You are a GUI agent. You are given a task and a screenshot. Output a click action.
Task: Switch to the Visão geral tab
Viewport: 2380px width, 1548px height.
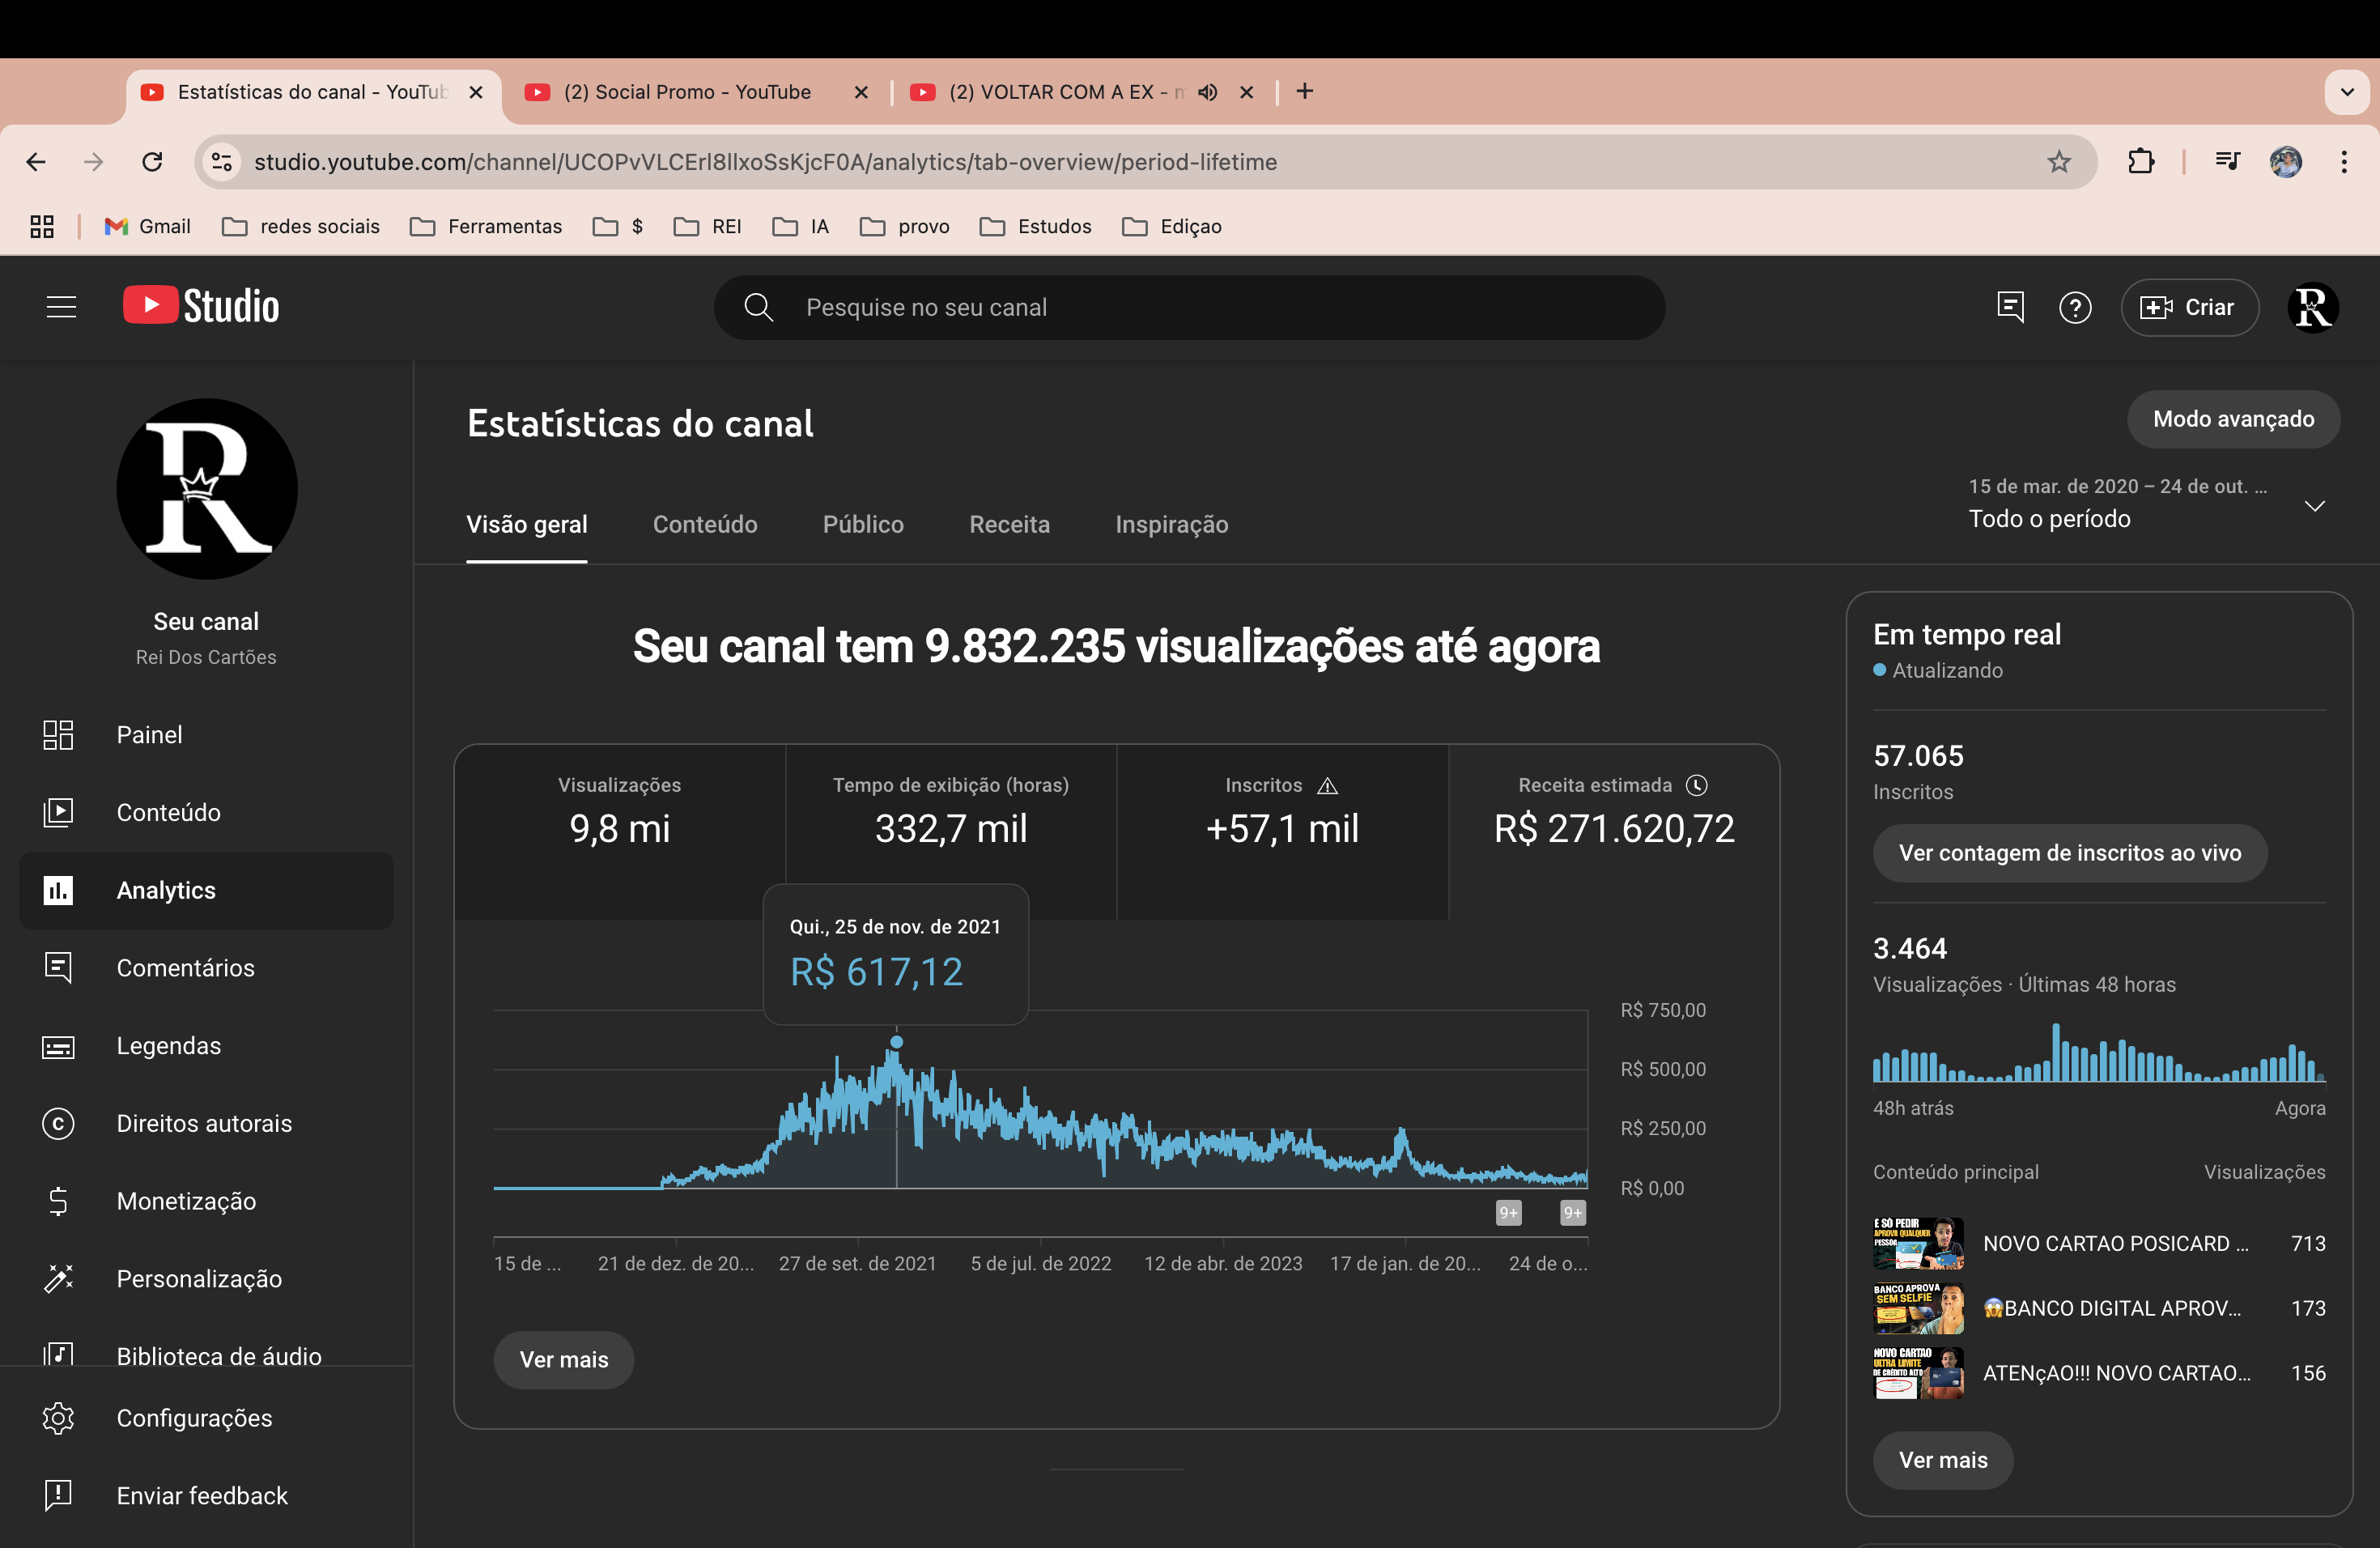(x=527, y=525)
